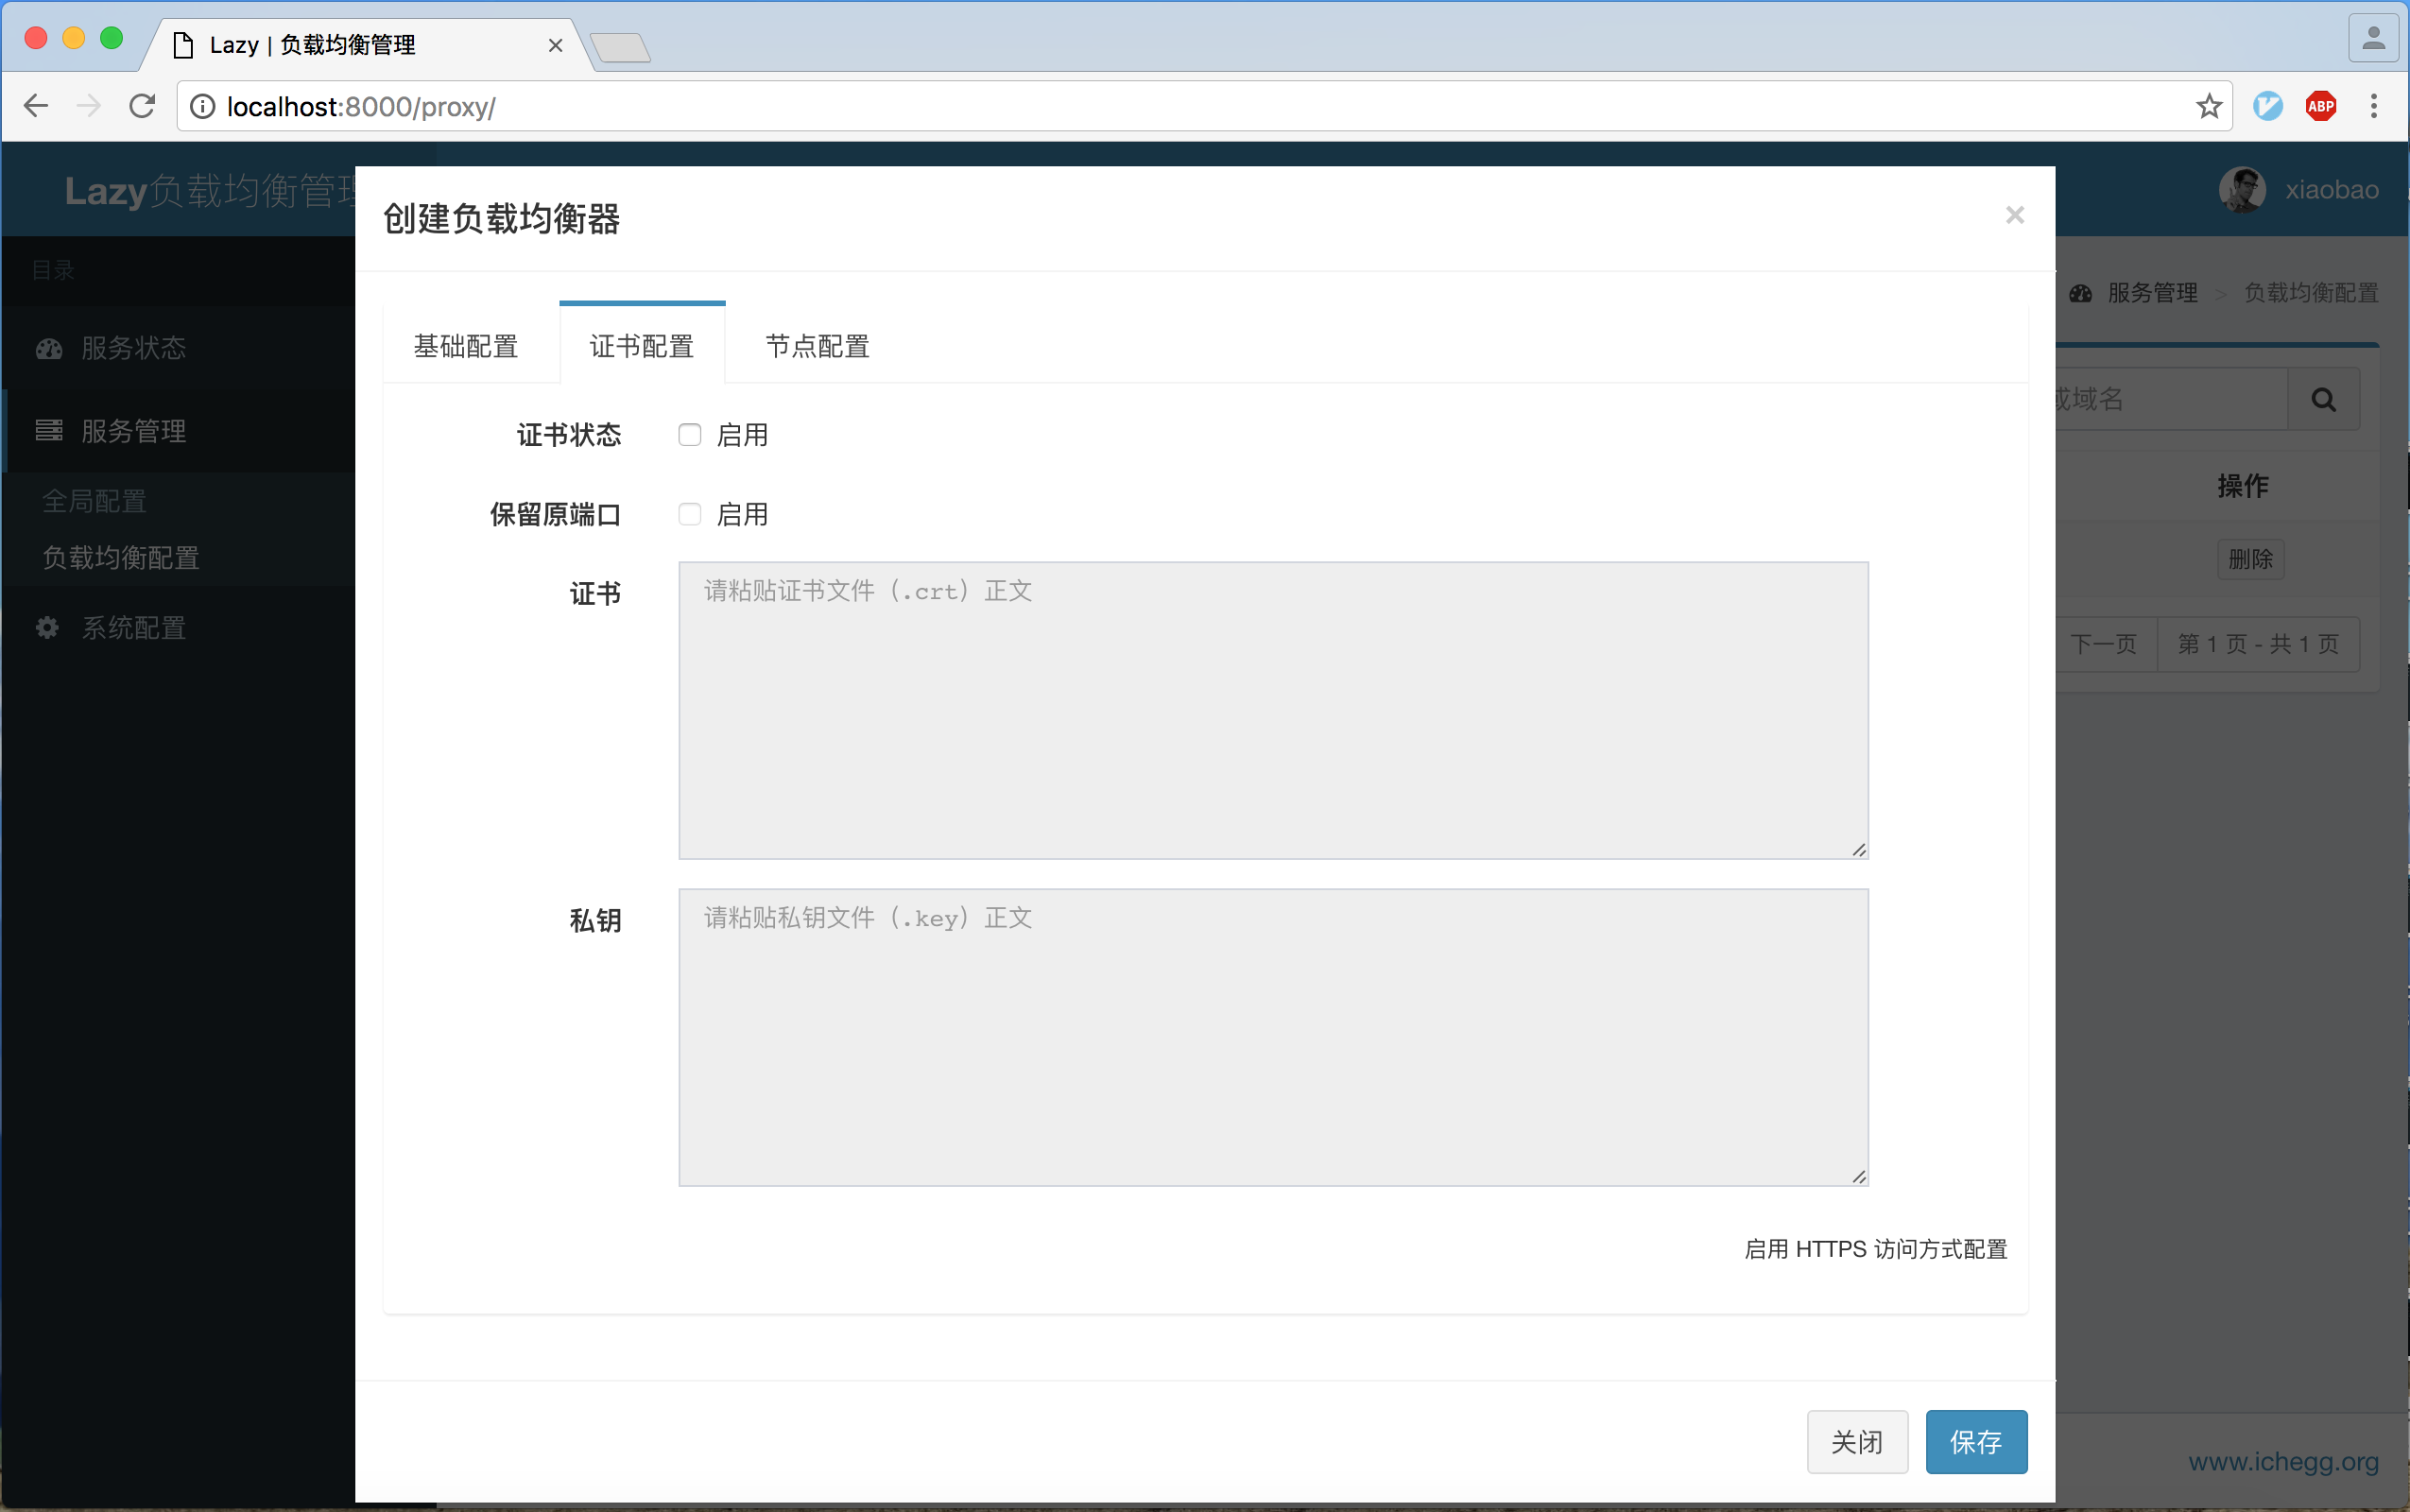
Task: Click the 关闭 button
Action: pyautogui.click(x=1856, y=1441)
